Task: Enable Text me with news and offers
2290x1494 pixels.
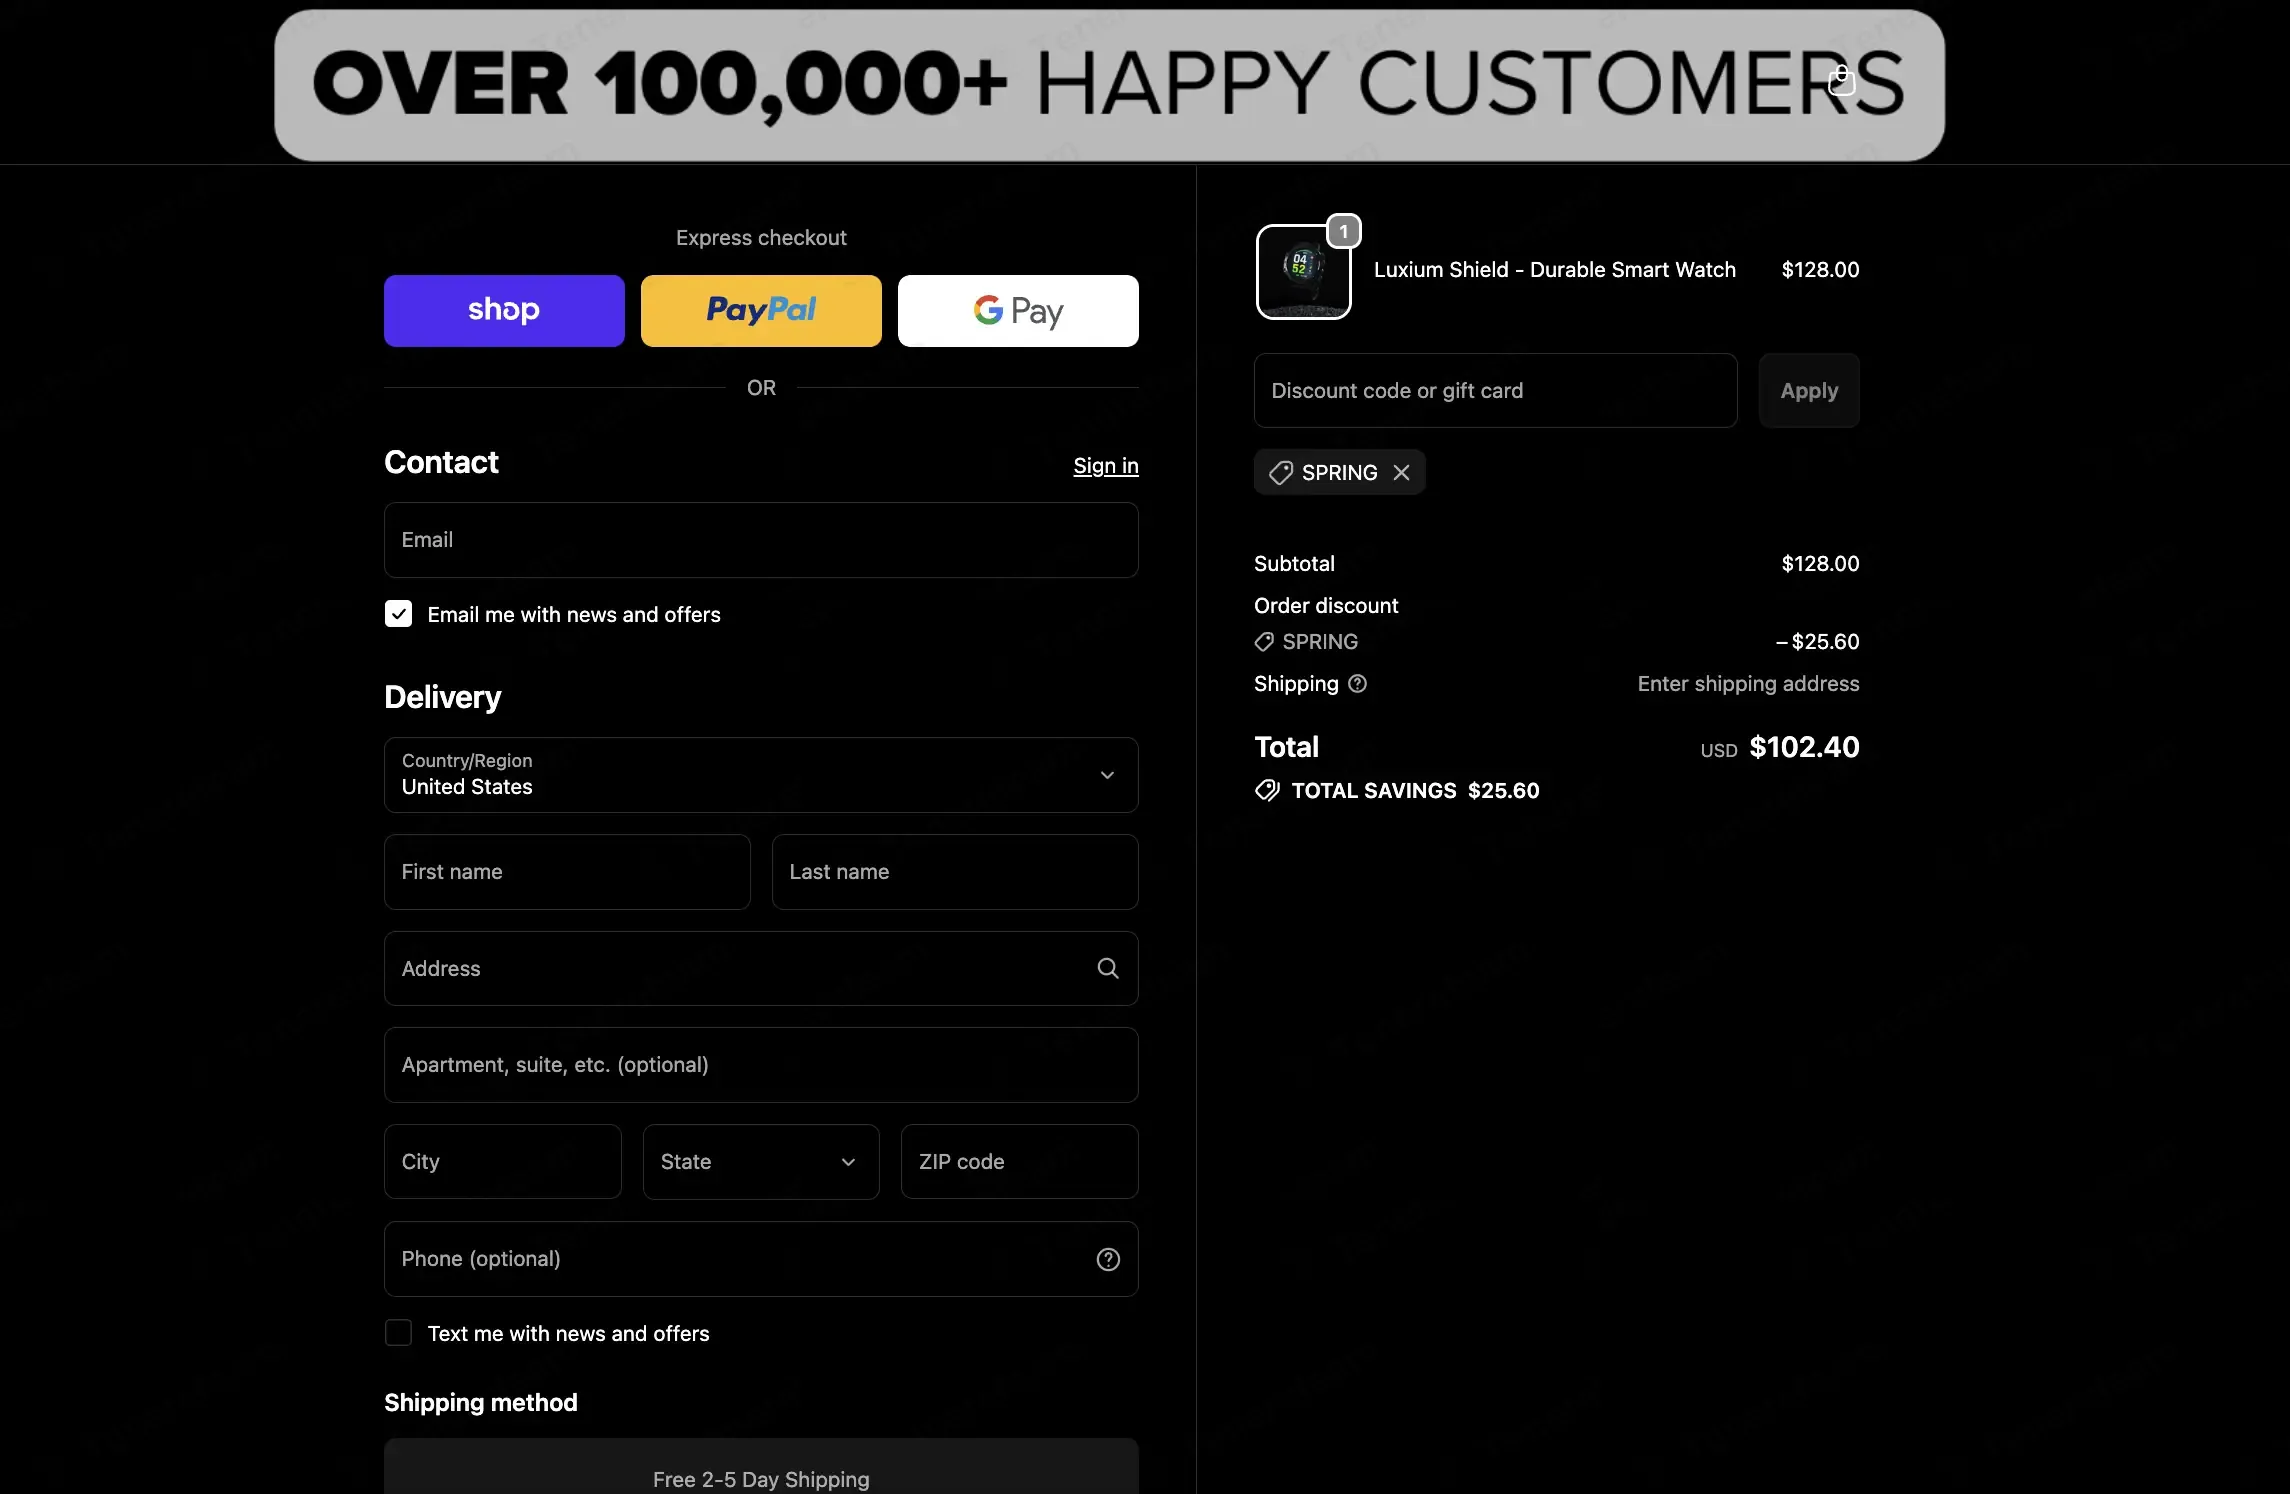Action: 398,1333
